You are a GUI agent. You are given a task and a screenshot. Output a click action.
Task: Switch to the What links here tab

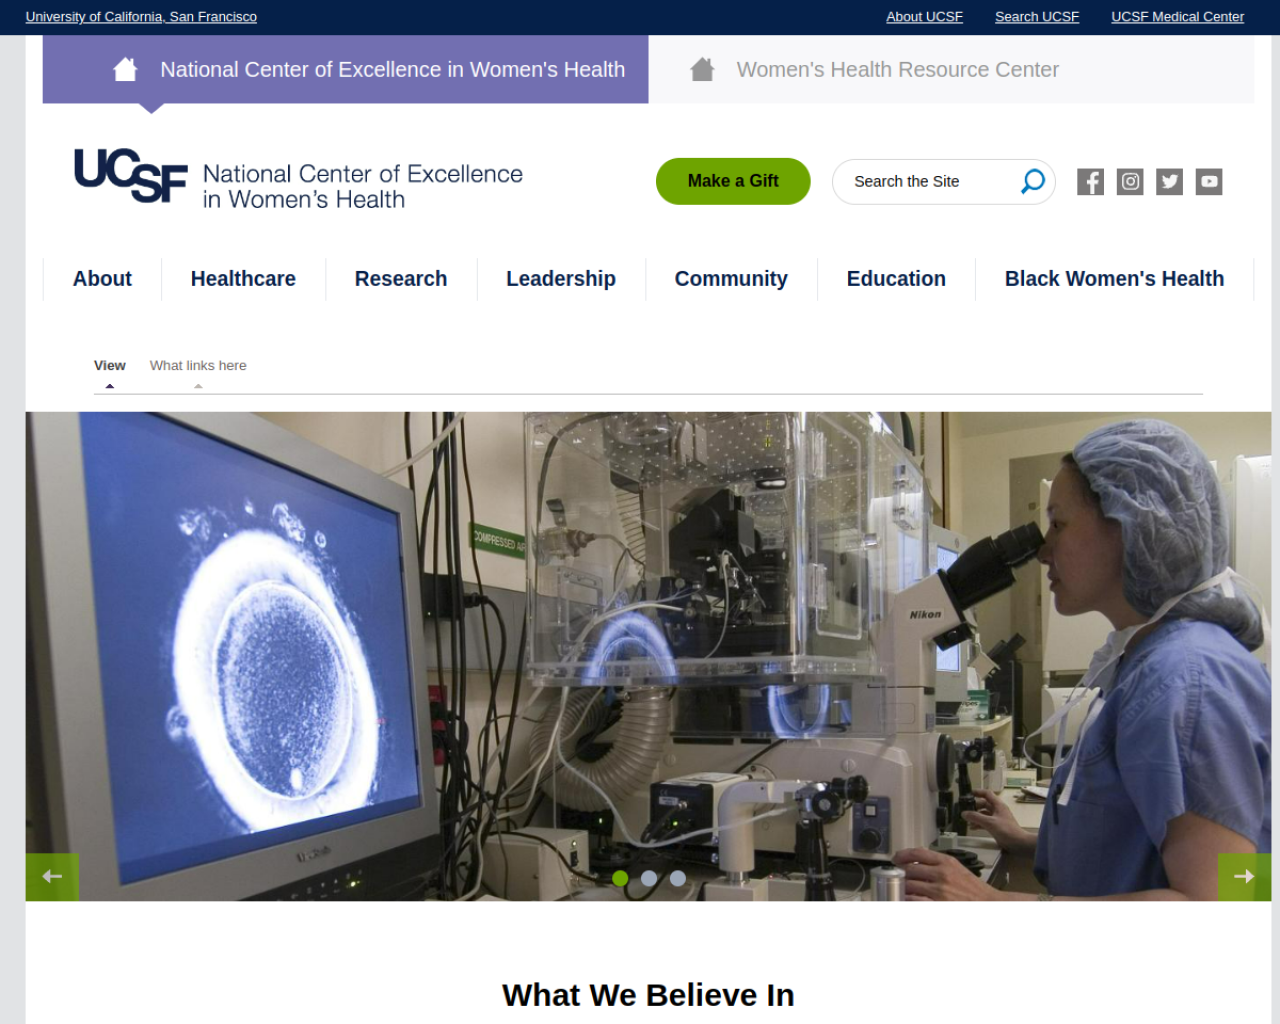pyautogui.click(x=198, y=366)
